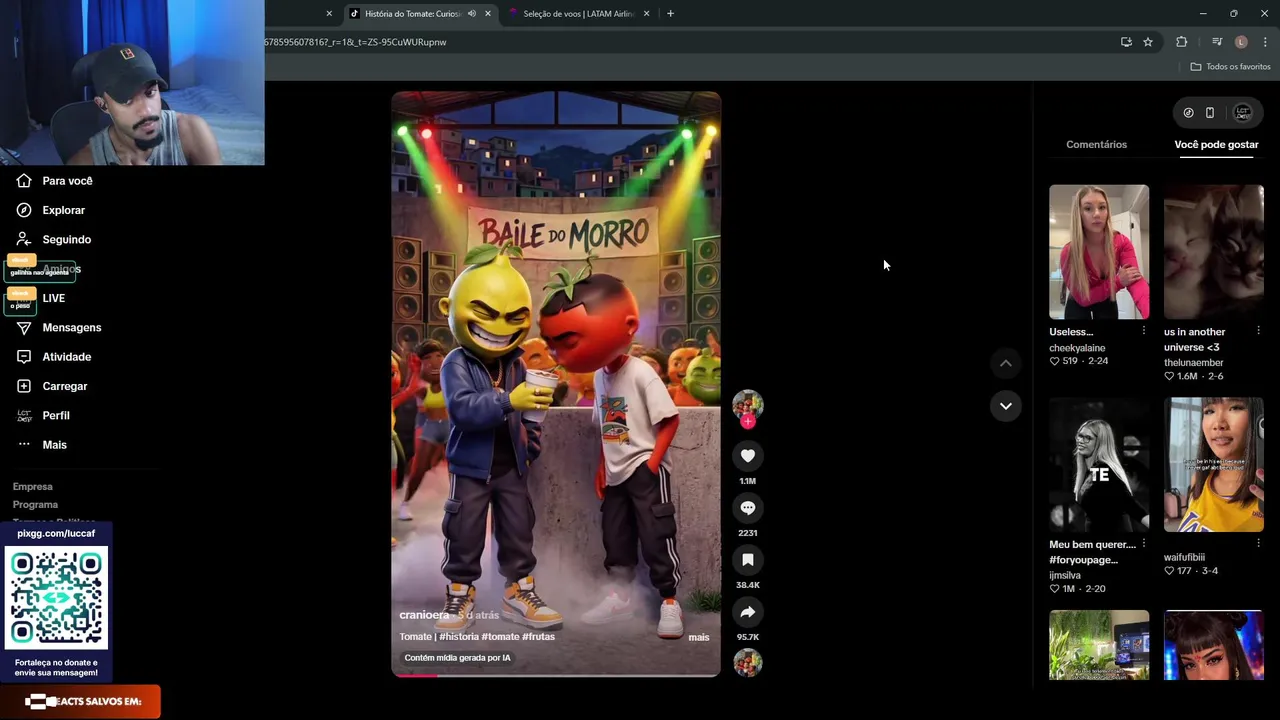Expand video caption with mais
The width and height of the screenshot is (1280, 720).
tap(698, 637)
